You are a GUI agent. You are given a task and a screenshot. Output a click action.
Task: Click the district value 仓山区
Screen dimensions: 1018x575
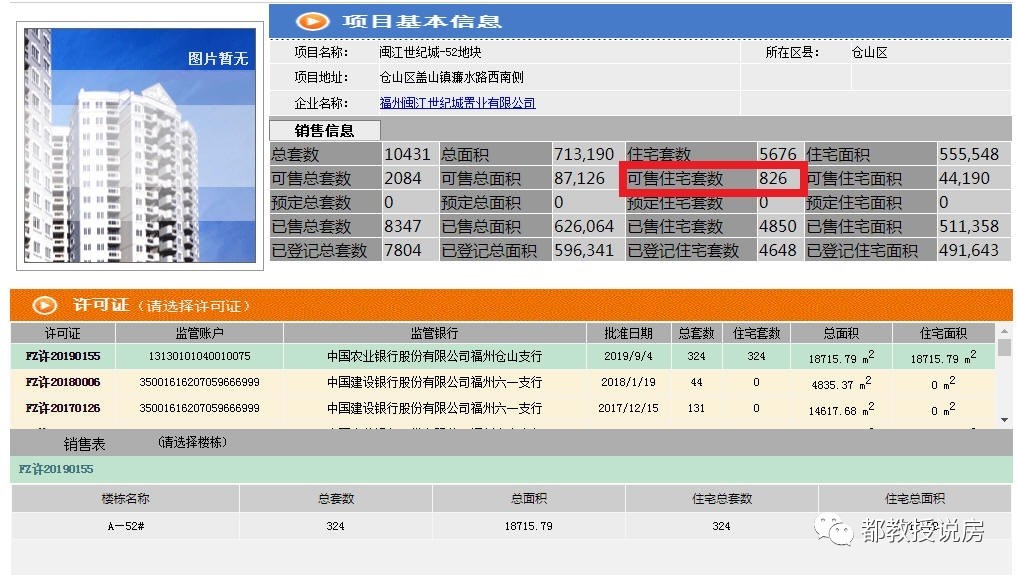coord(869,53)
